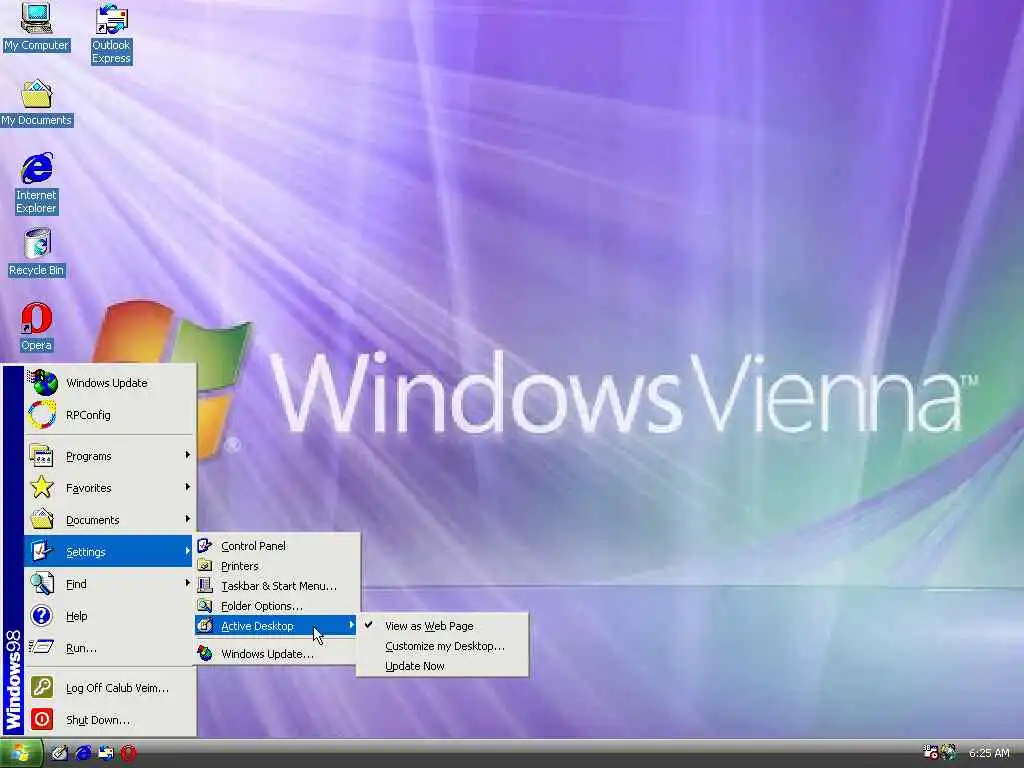
Task: Click the 6:25 AM taskbar clock
Action: click(x=989, y=753)
